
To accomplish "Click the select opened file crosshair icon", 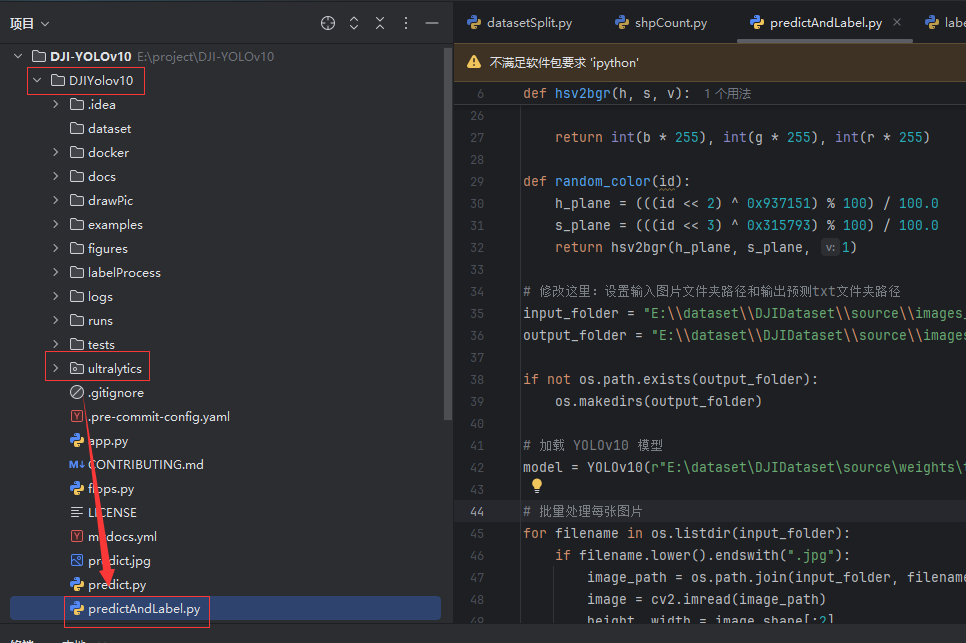I will point(328,23).
